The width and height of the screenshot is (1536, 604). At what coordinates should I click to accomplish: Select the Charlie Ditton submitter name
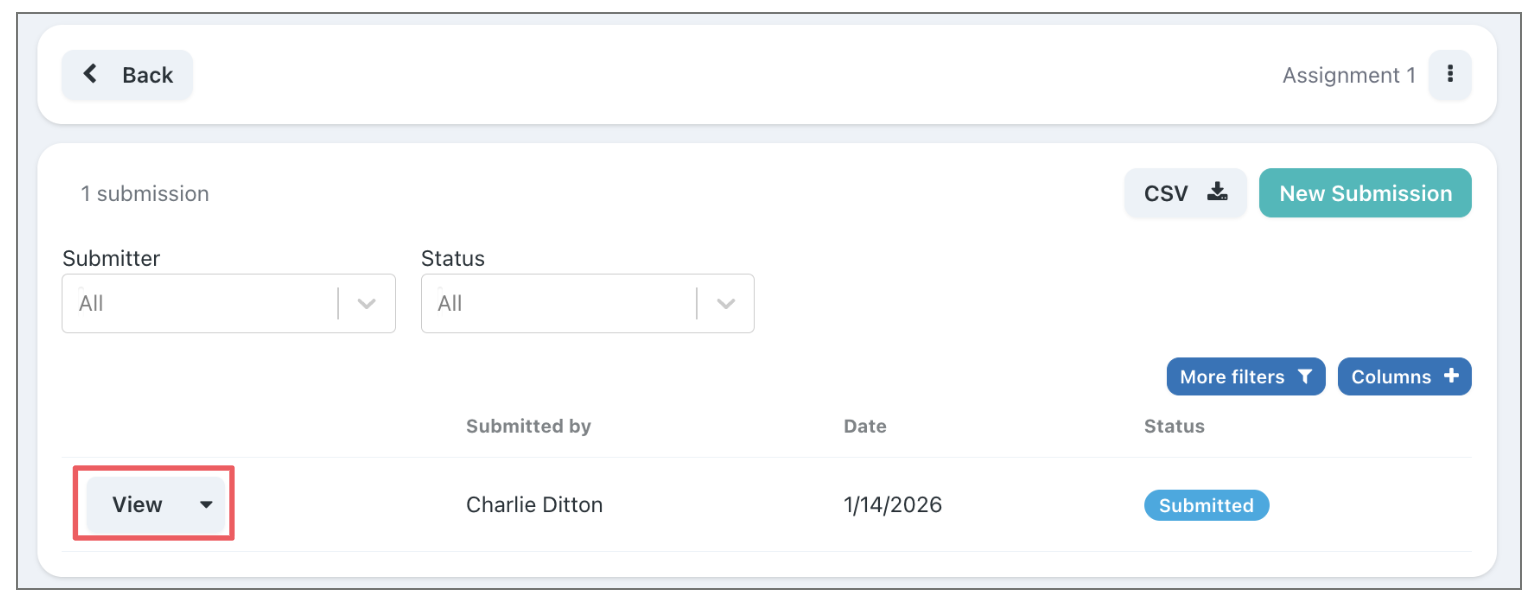[534, 505]
